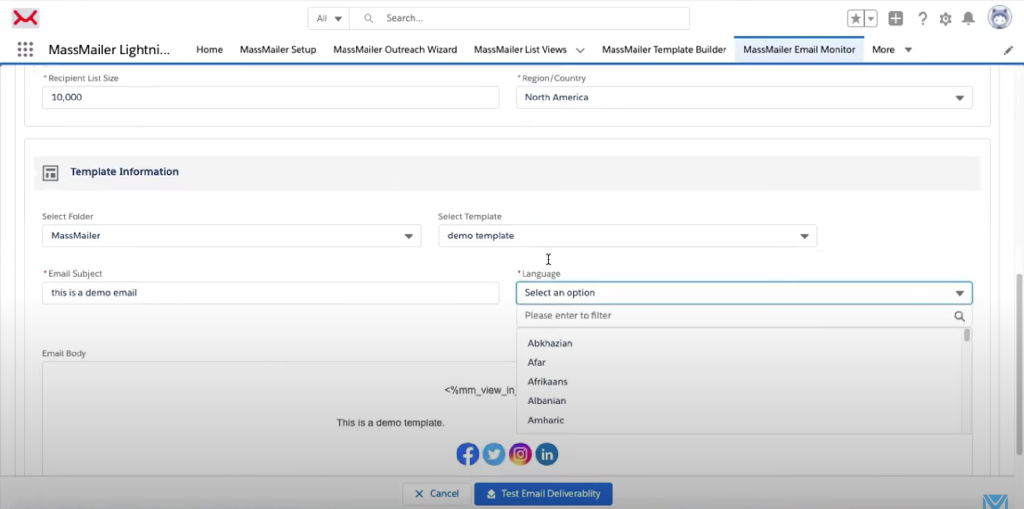
Task: Go to the MassMailer Setup tab
Action: tap(278, 50)
